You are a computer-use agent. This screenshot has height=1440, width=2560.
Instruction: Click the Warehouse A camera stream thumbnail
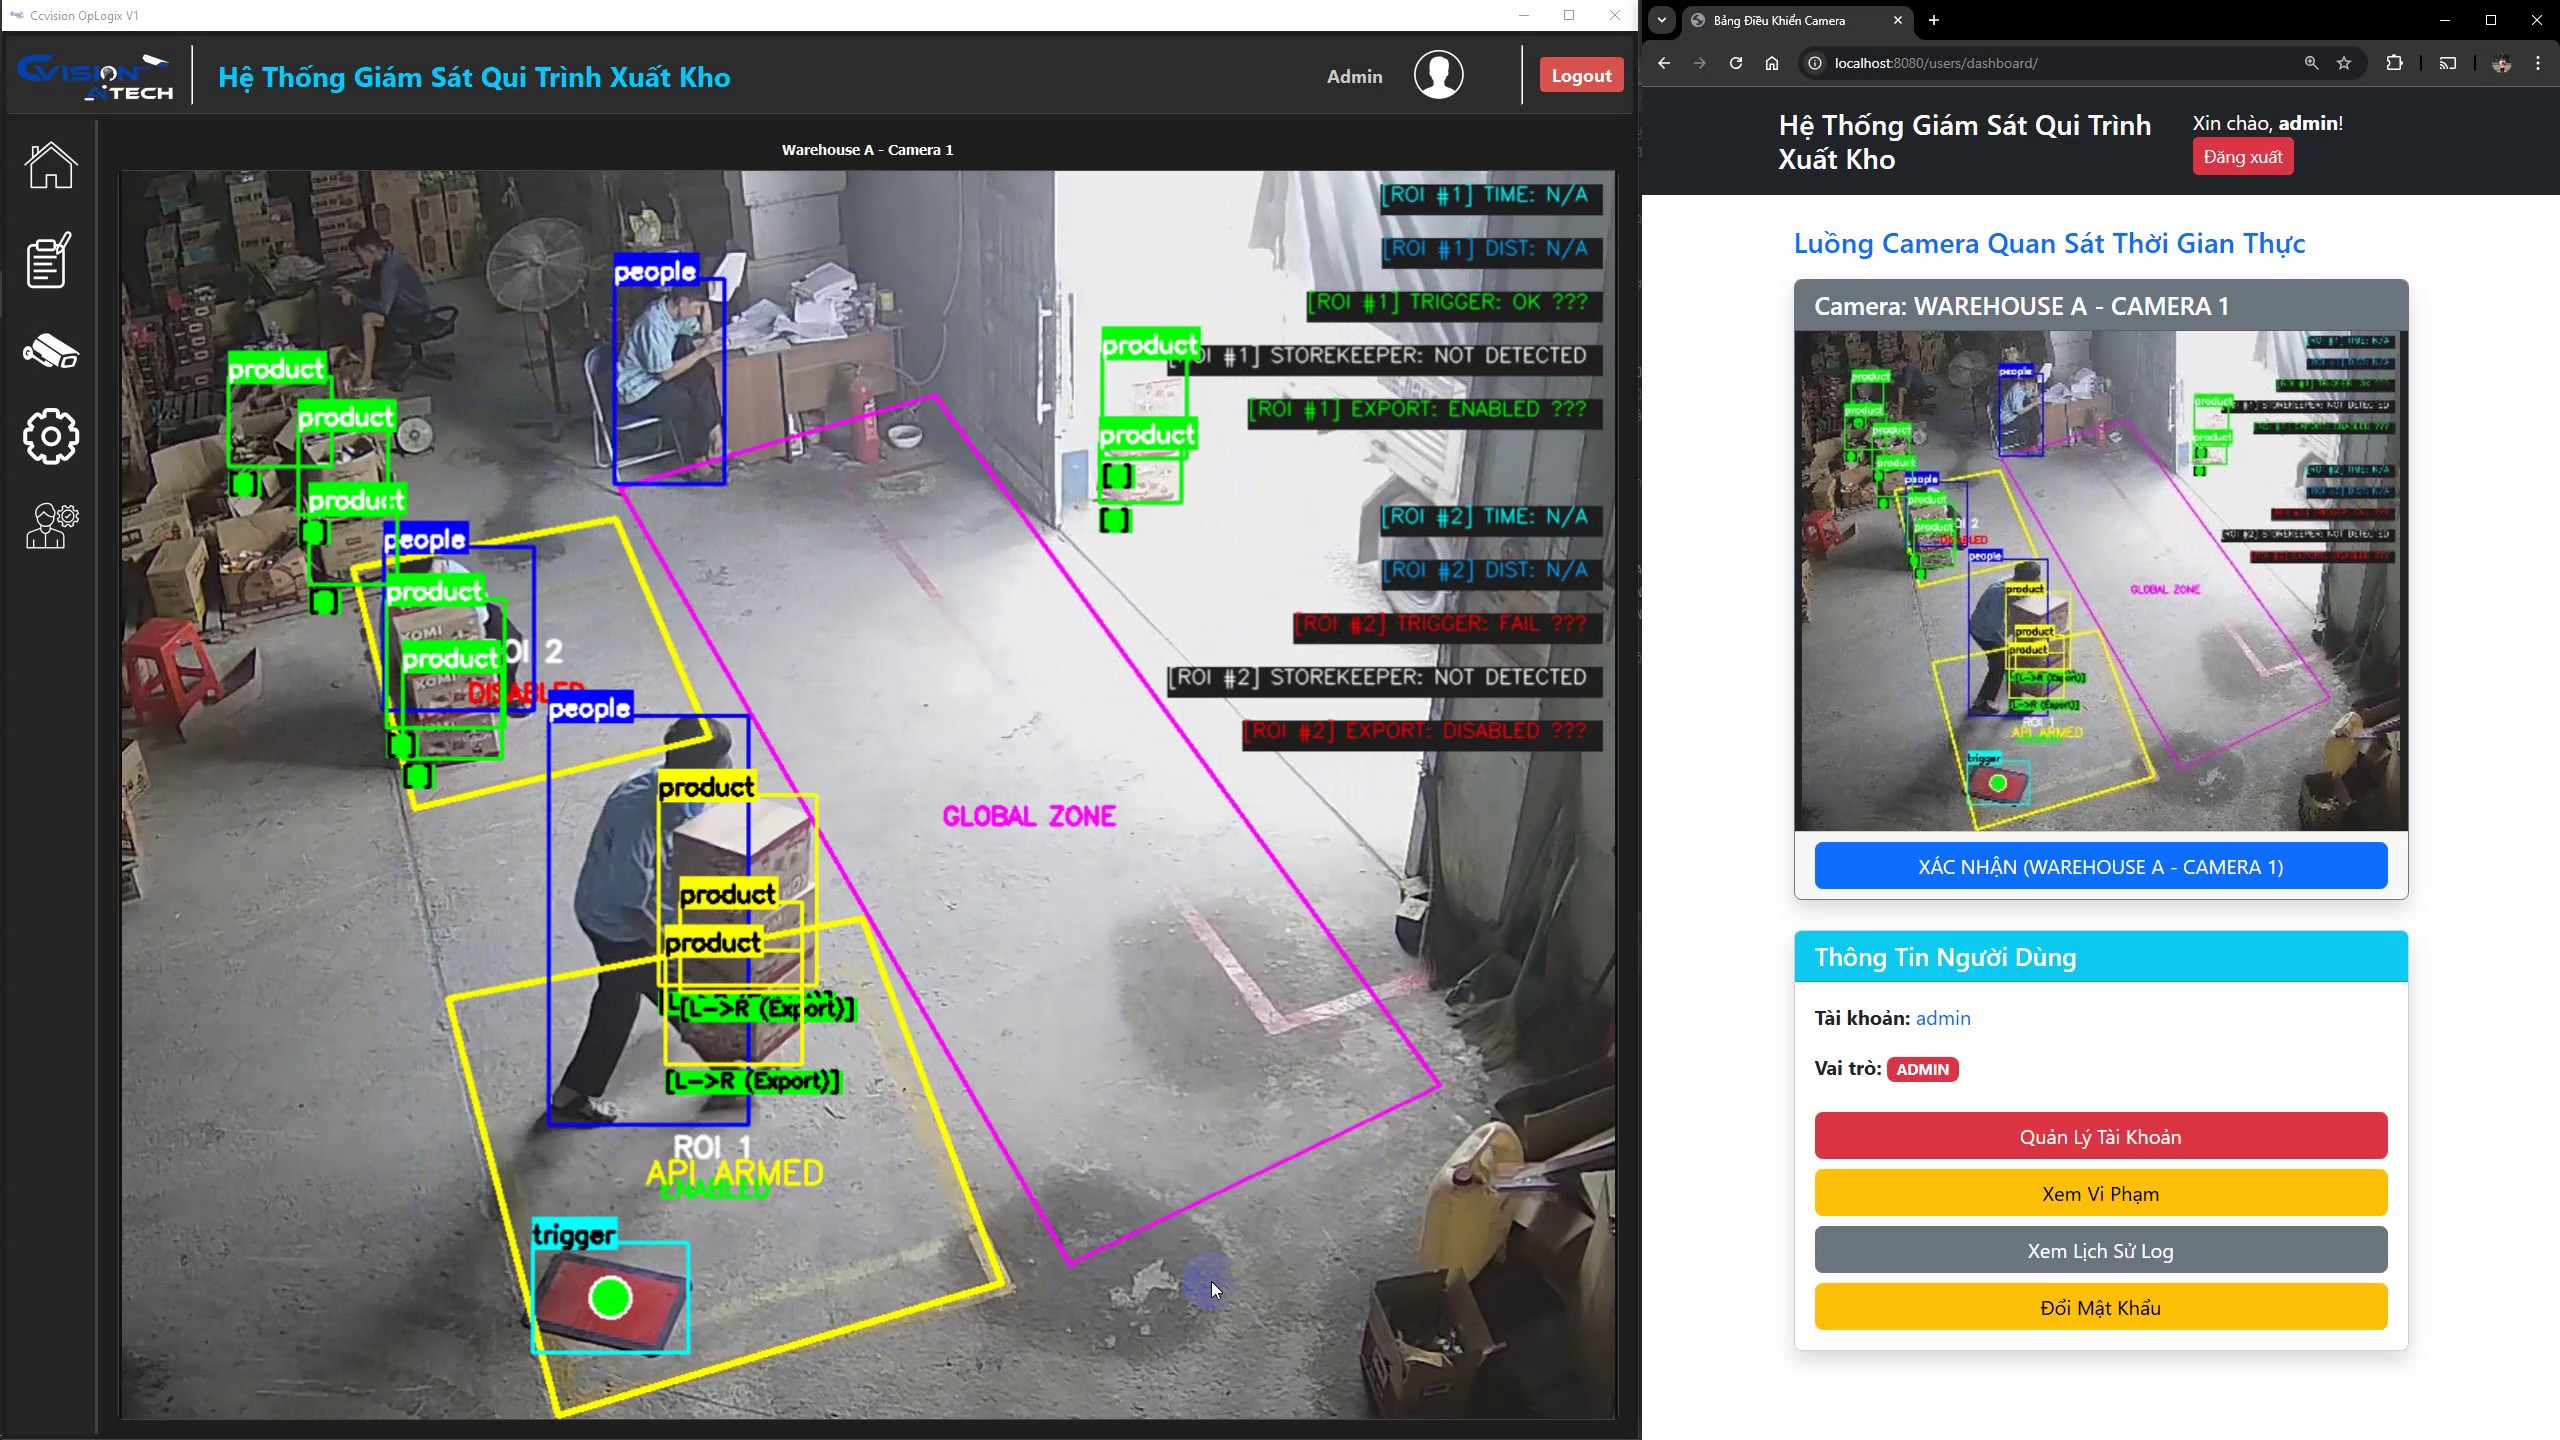click(x=2100, y=581)
